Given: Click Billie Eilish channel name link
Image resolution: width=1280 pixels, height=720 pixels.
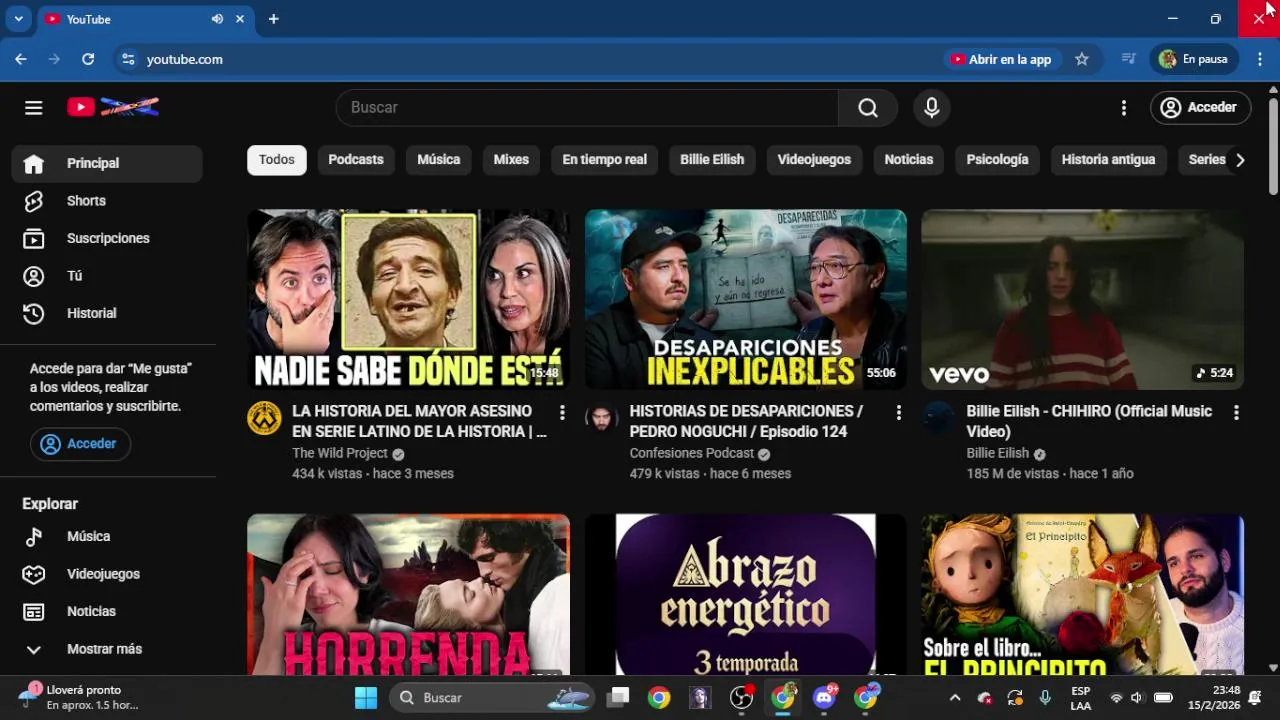Looking at the screenshot, I should [997, 453].
